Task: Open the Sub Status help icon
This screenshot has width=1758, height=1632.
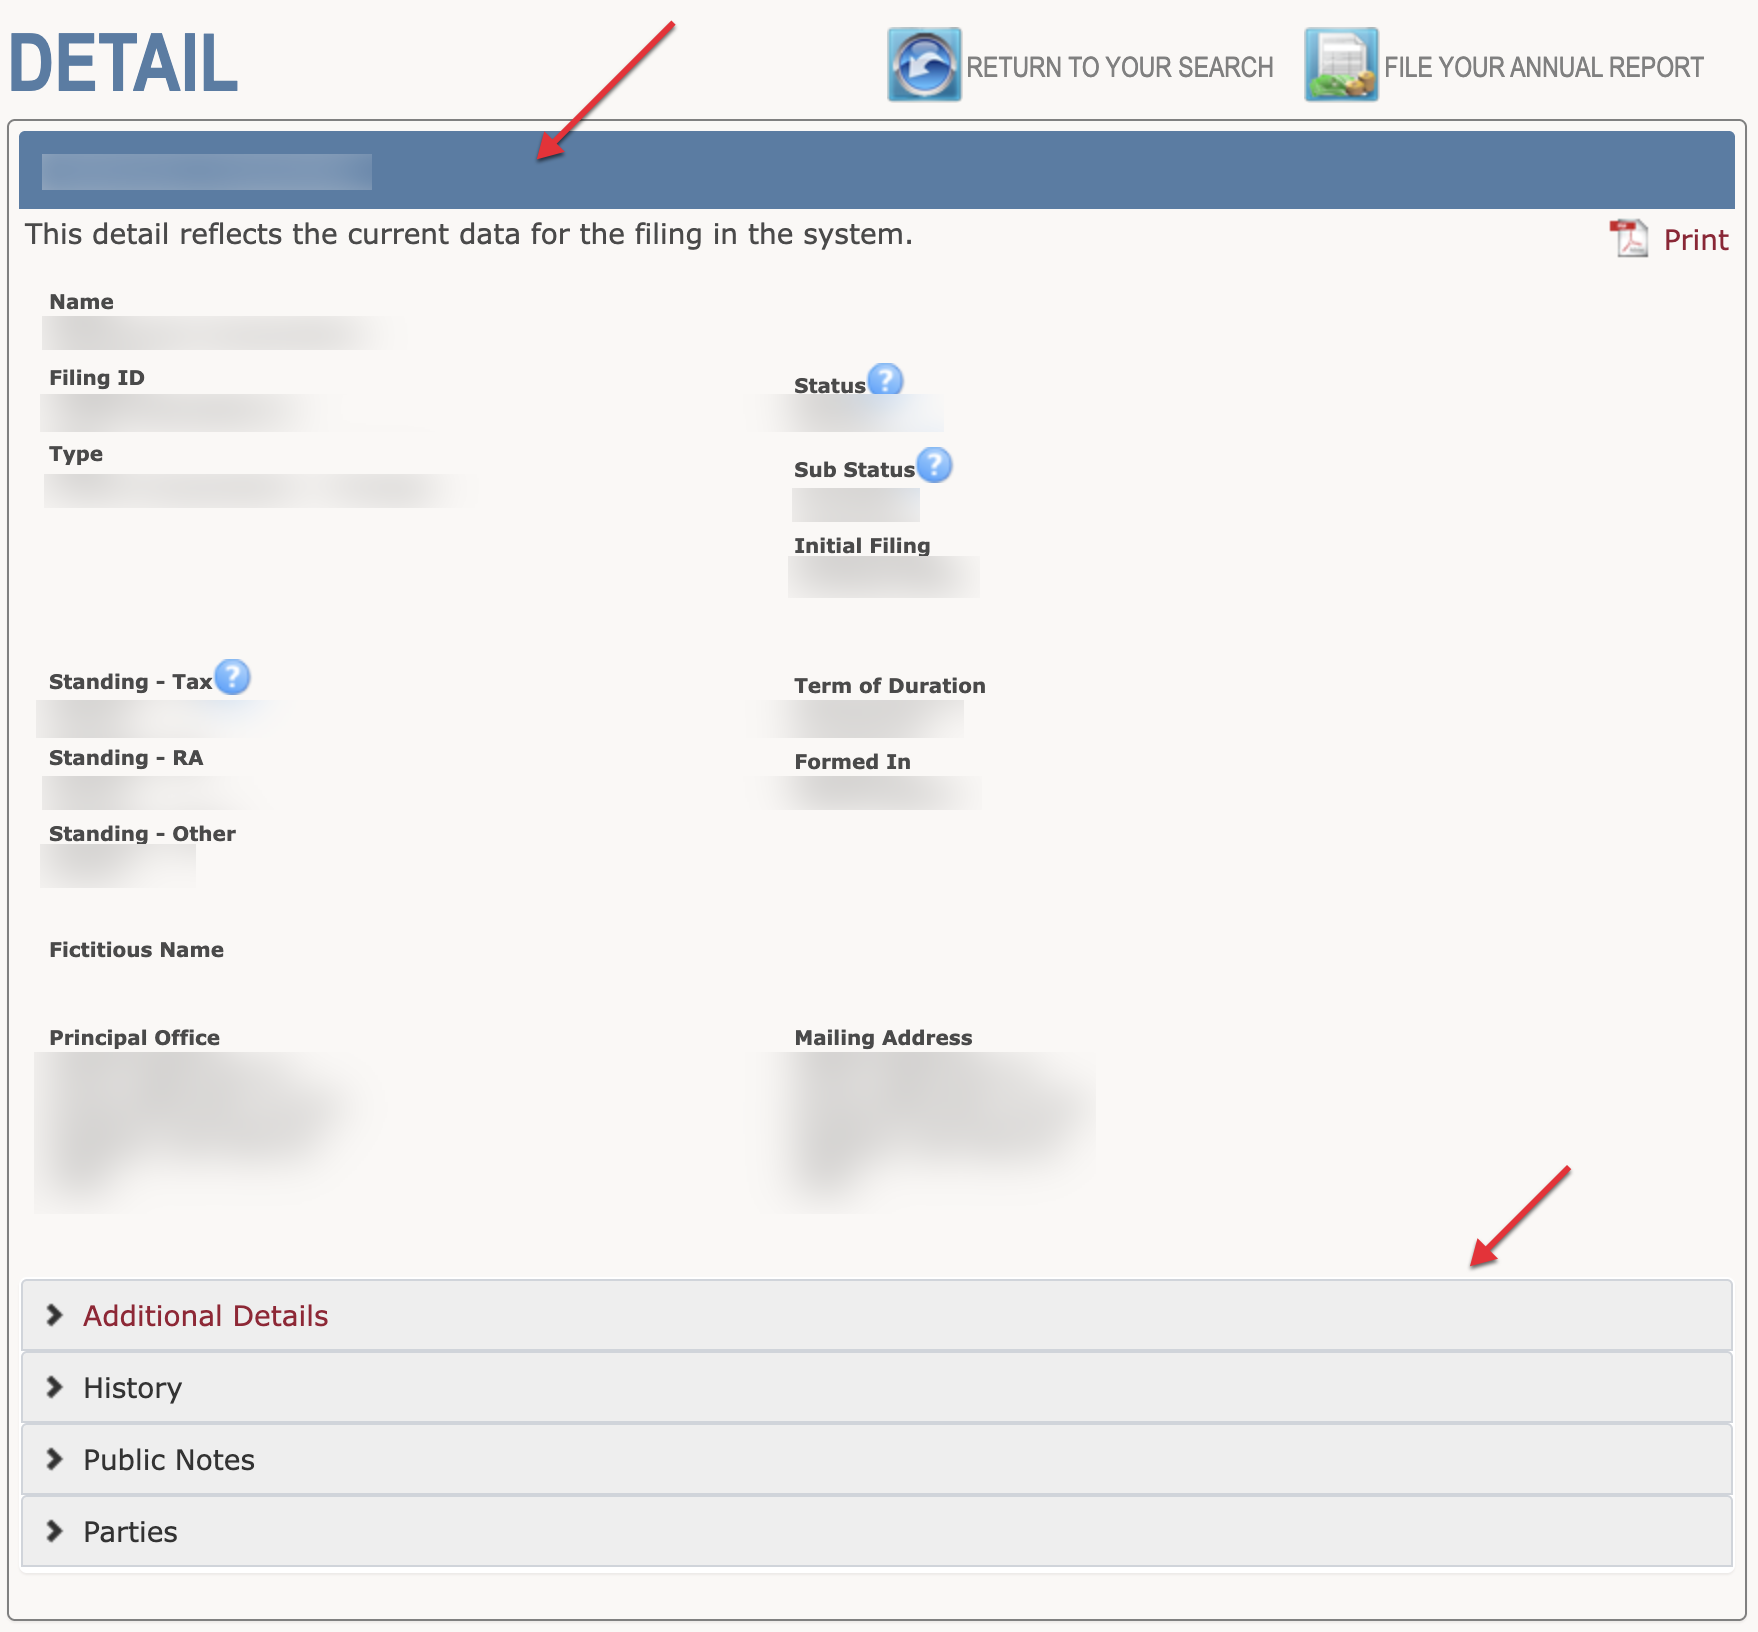Action: point(934,465)
